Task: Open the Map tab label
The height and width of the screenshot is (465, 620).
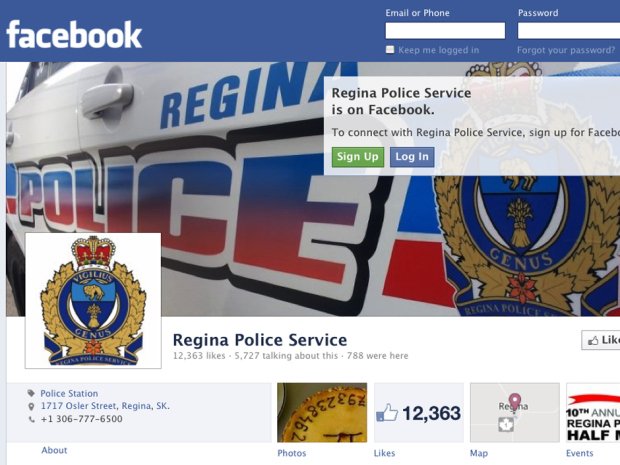Action: click(479, 453)
